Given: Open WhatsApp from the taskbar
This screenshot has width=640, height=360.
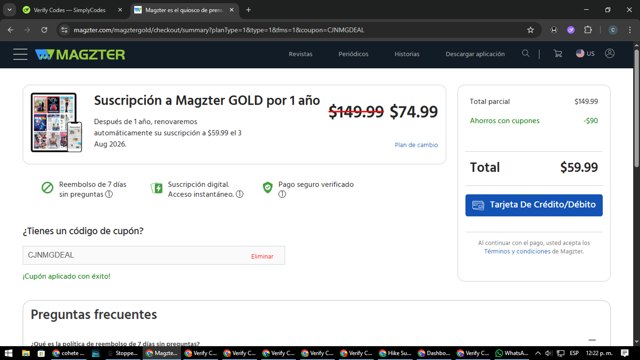Looking at the screenshot, I should click(512, 353).
